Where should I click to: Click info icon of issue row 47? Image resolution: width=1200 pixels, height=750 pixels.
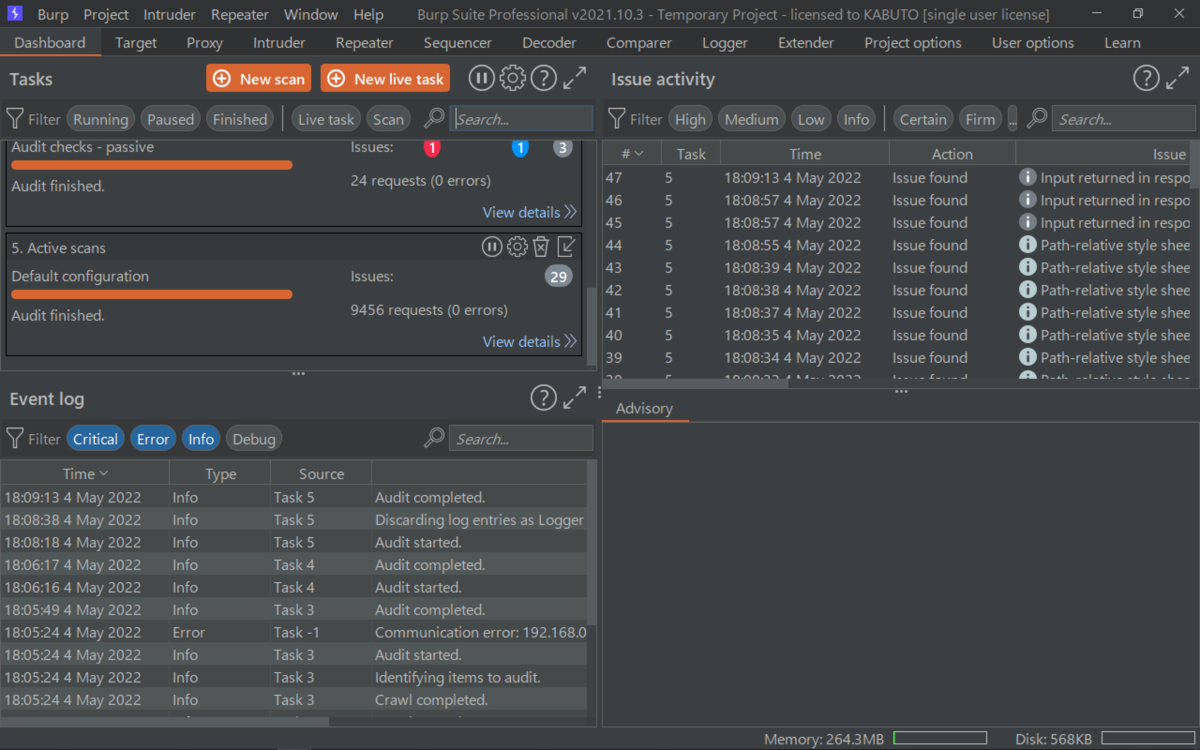(x=1027, y=177)
